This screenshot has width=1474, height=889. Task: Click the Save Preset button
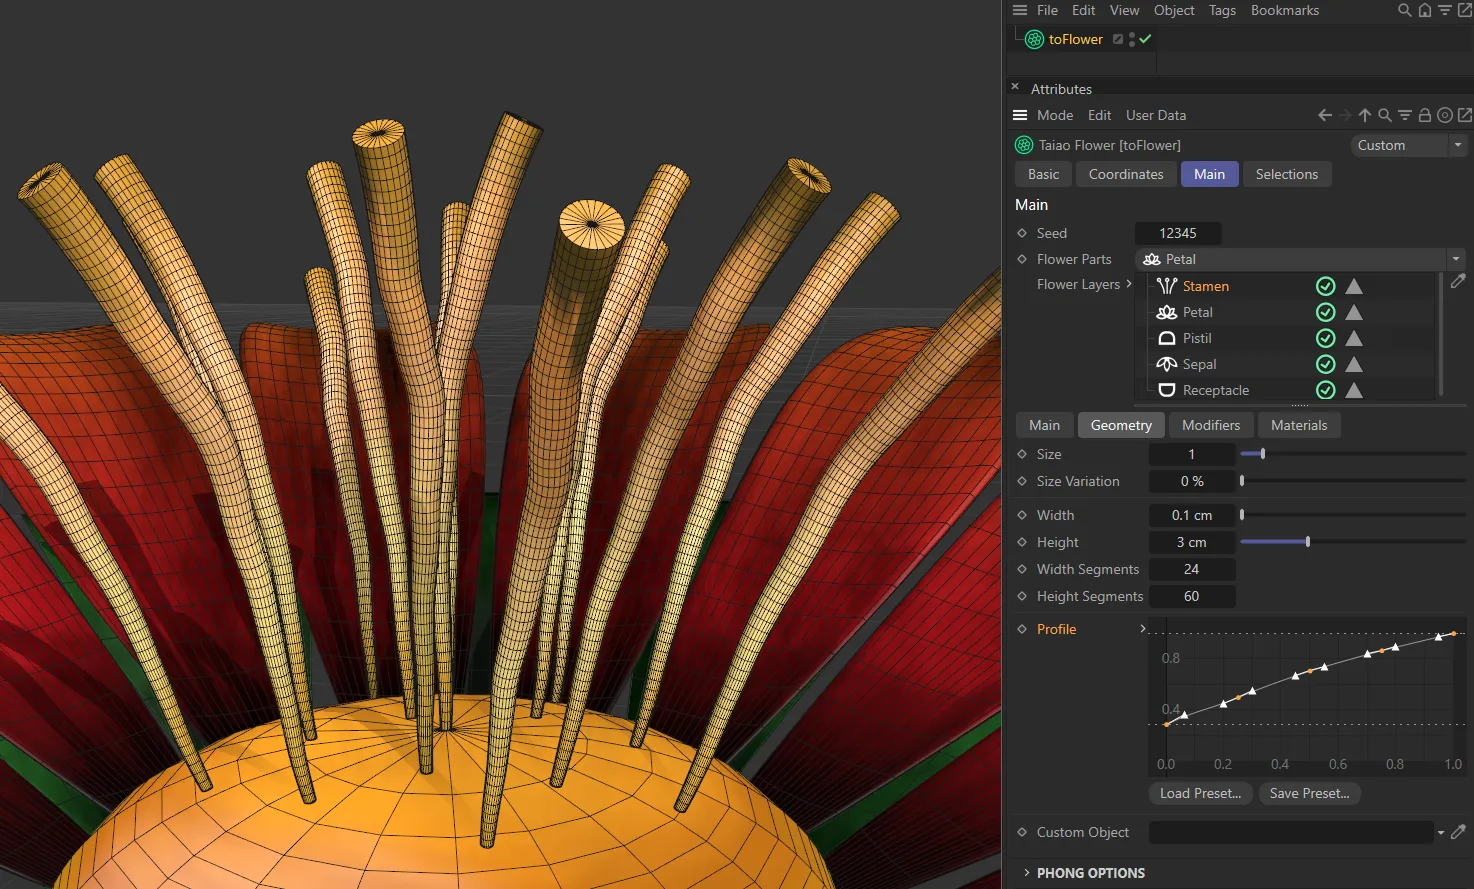1309,793
